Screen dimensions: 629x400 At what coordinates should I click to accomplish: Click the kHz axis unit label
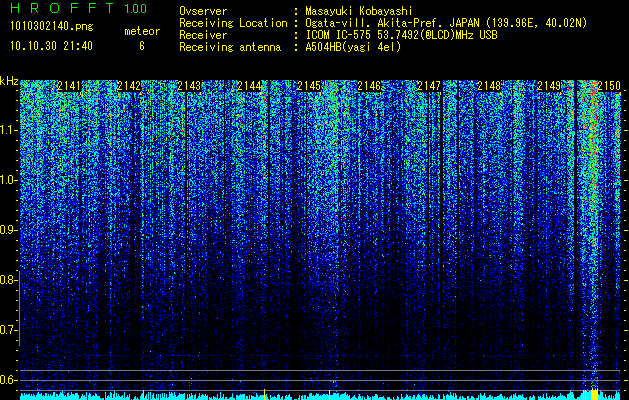click(9, 81)
